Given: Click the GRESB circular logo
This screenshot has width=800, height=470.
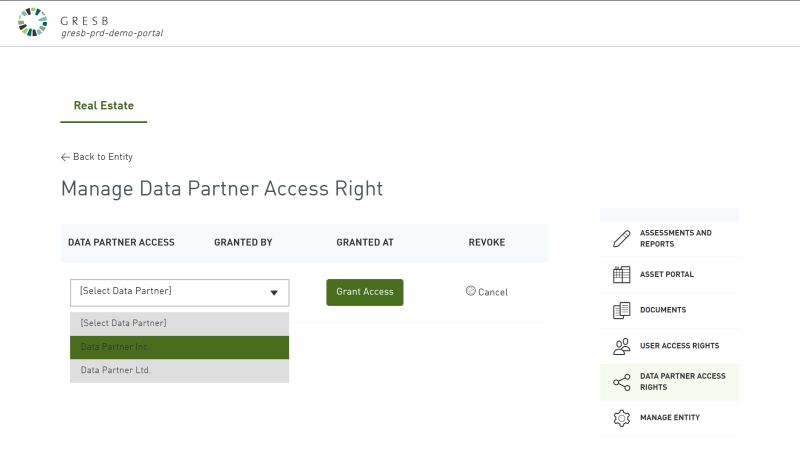Looking at the screenshot, I should click(x=32, y=22).
